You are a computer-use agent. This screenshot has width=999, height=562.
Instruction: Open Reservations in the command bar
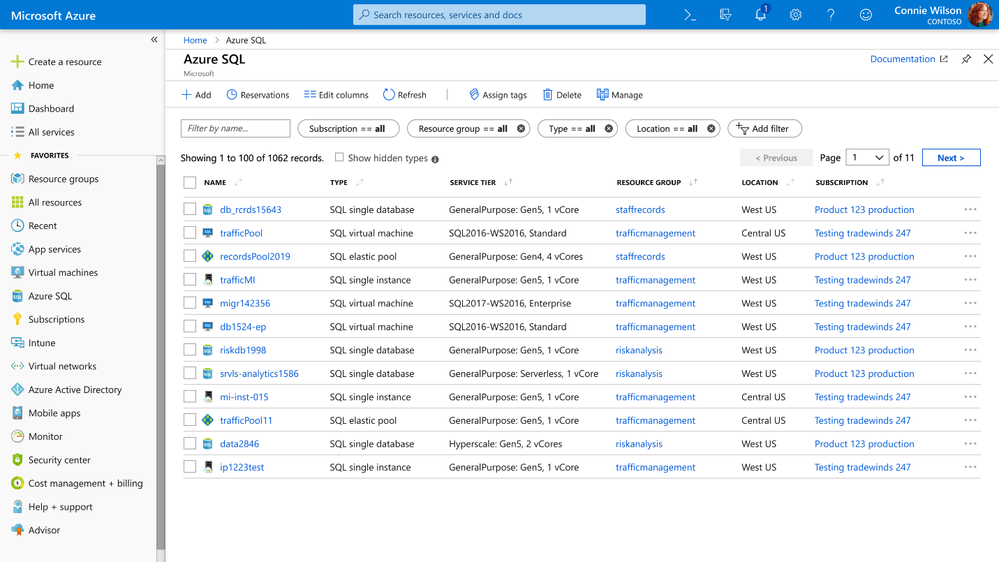tap(257, 95)
